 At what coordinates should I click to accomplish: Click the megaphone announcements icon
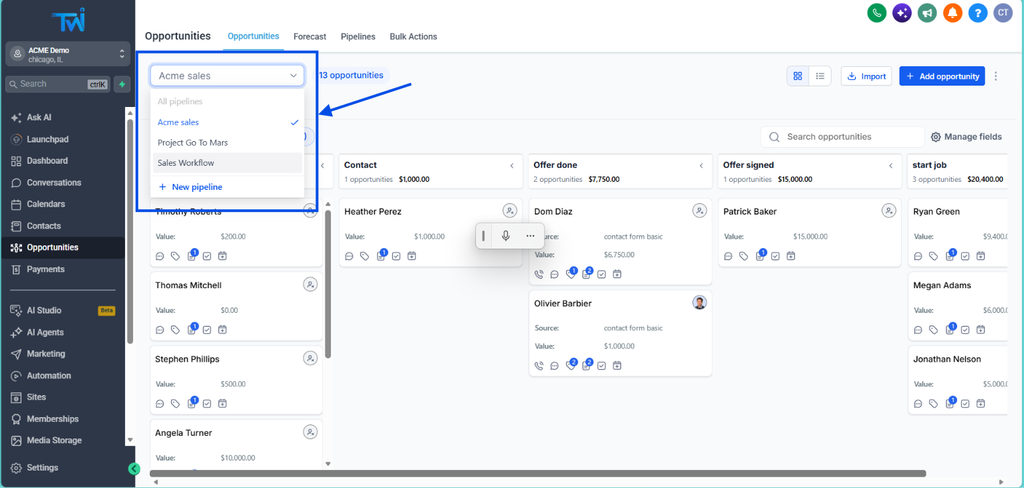tap(927, 12)
